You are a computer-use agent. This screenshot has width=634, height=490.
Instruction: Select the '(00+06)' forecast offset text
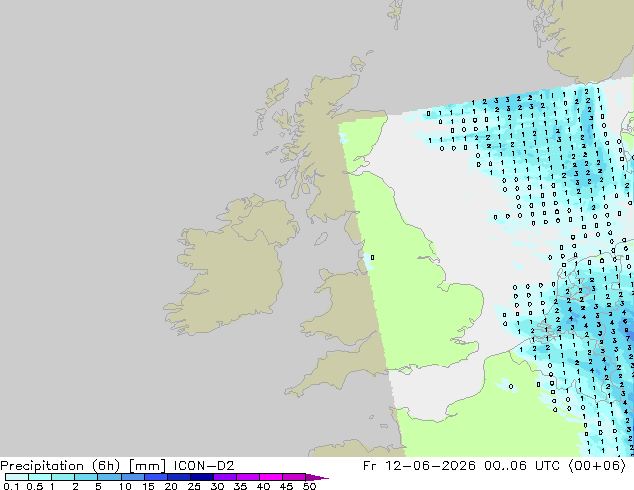coord(597,466)
